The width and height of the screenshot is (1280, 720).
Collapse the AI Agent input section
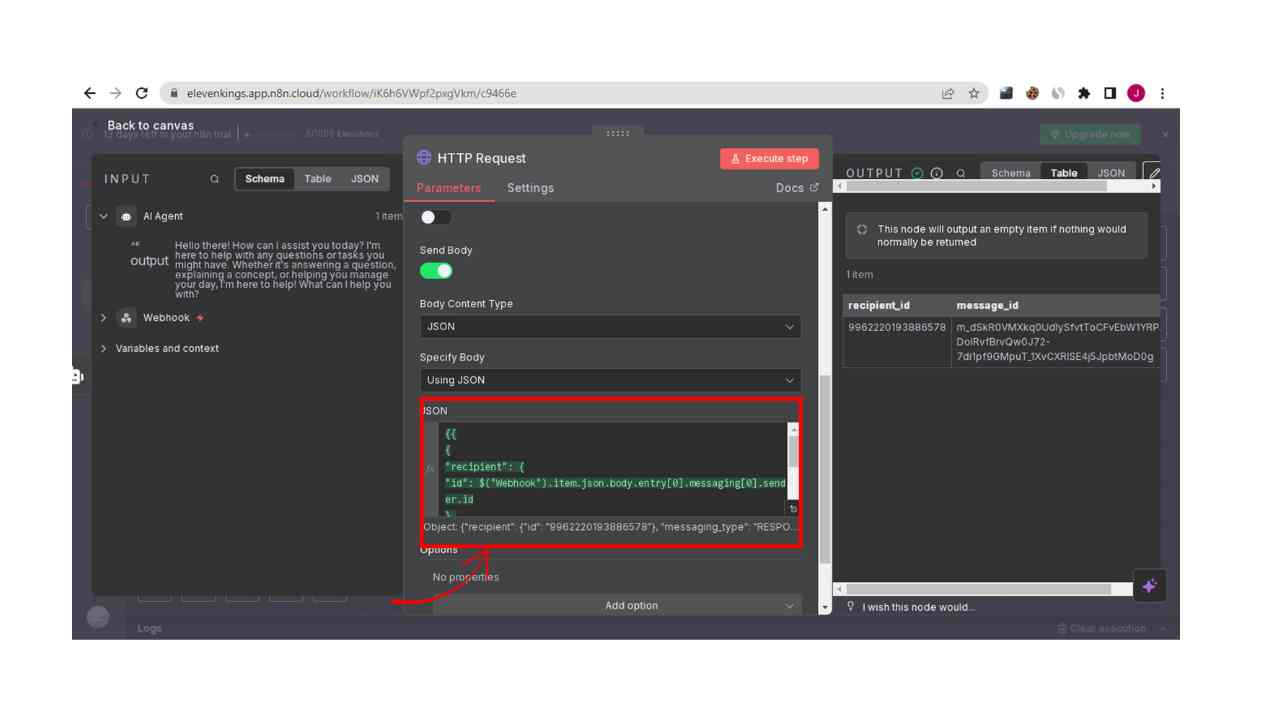point(104,216)
